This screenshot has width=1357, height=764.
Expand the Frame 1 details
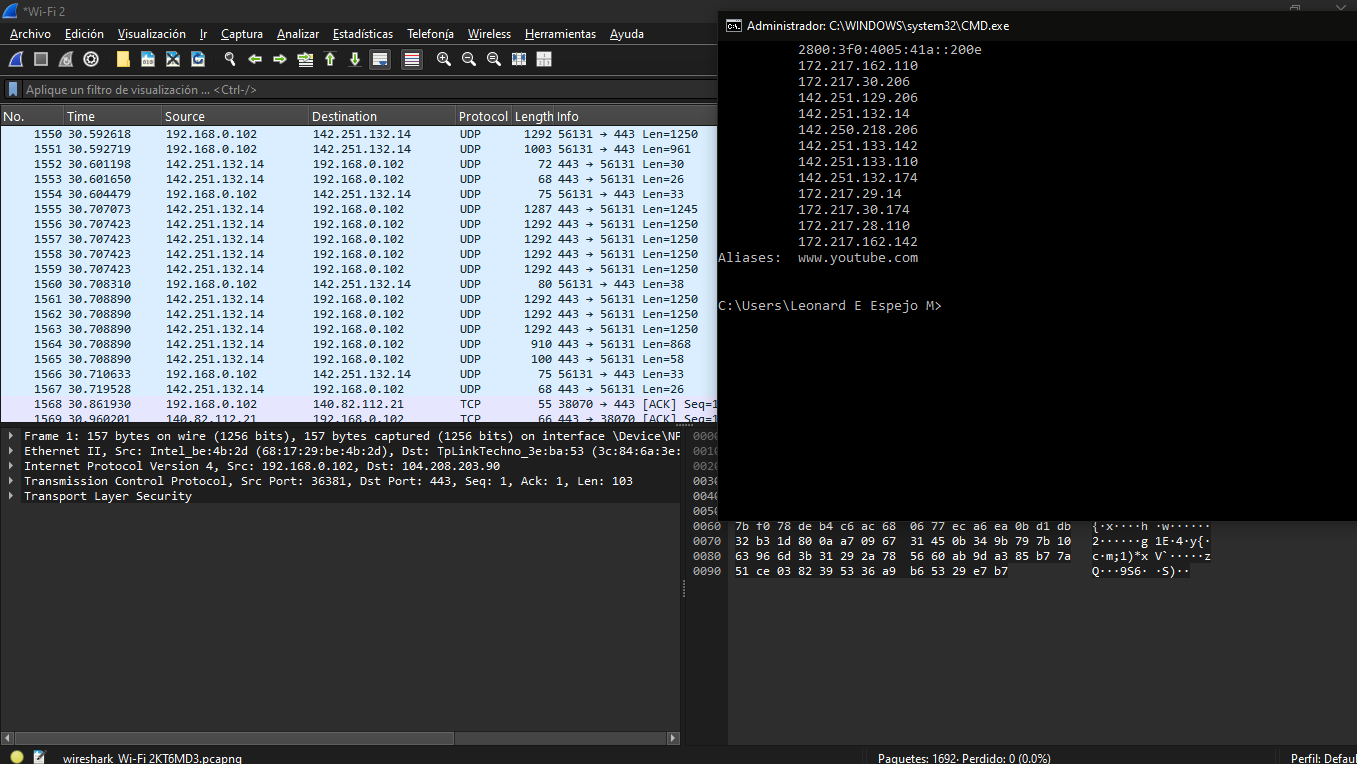[x=11, y=436]
